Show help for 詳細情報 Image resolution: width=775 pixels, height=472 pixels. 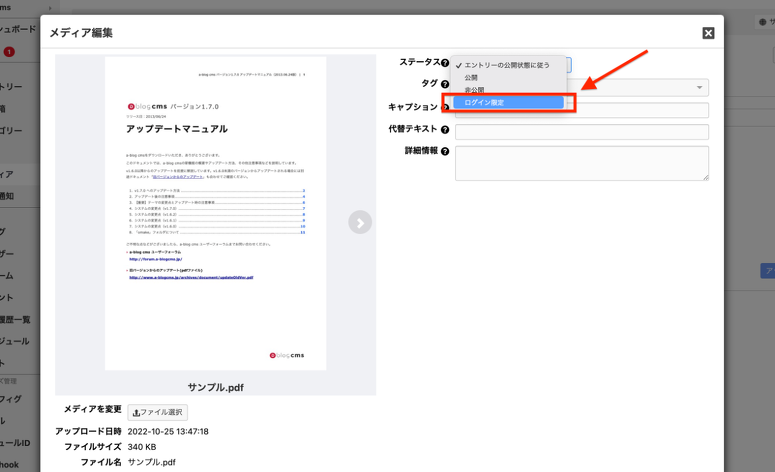[445, 151]
